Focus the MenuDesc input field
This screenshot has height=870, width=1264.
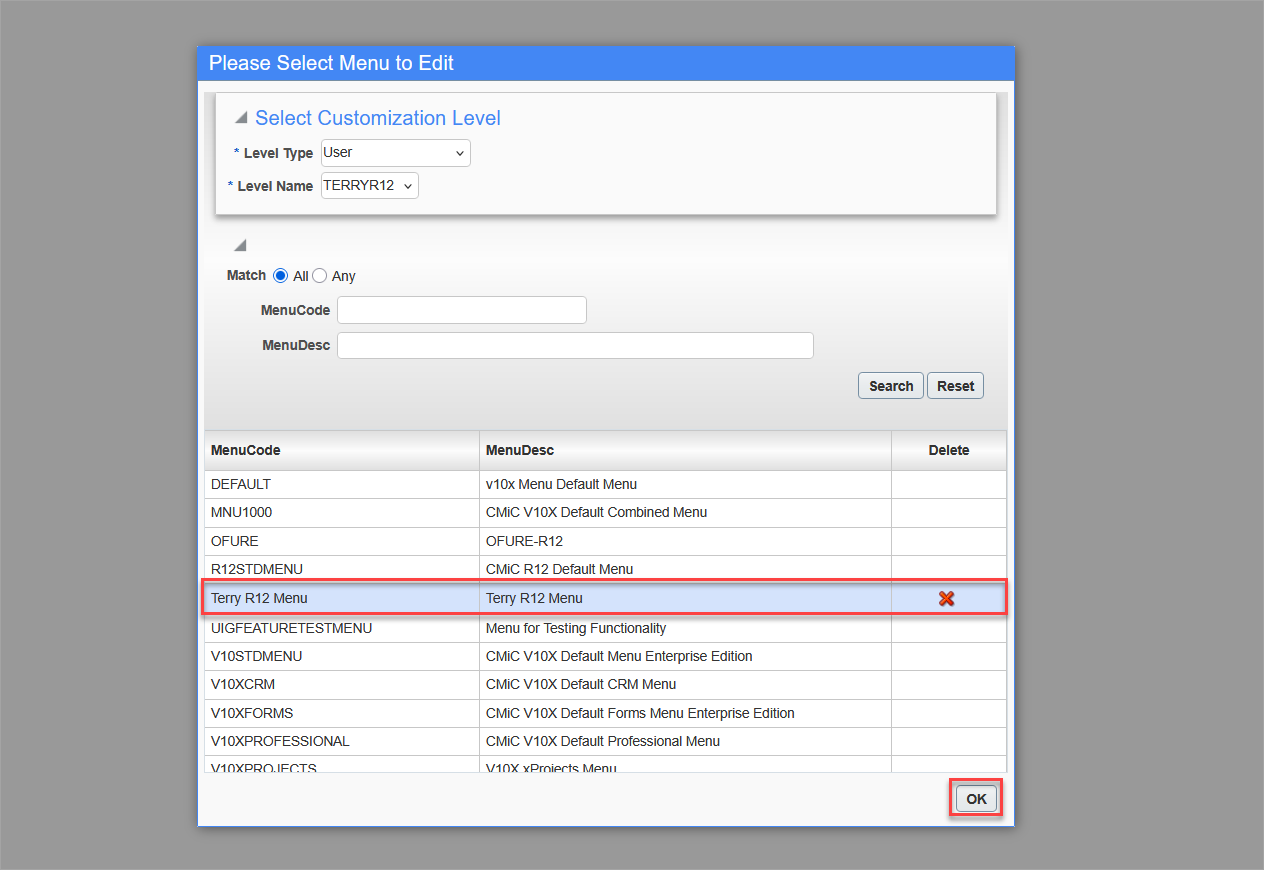click(575, 345)
